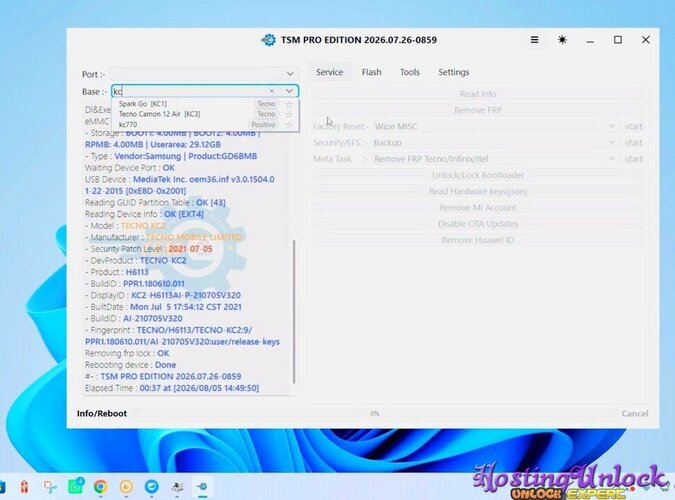Click the Disable OTA Updates button

[x=478, y=224]
